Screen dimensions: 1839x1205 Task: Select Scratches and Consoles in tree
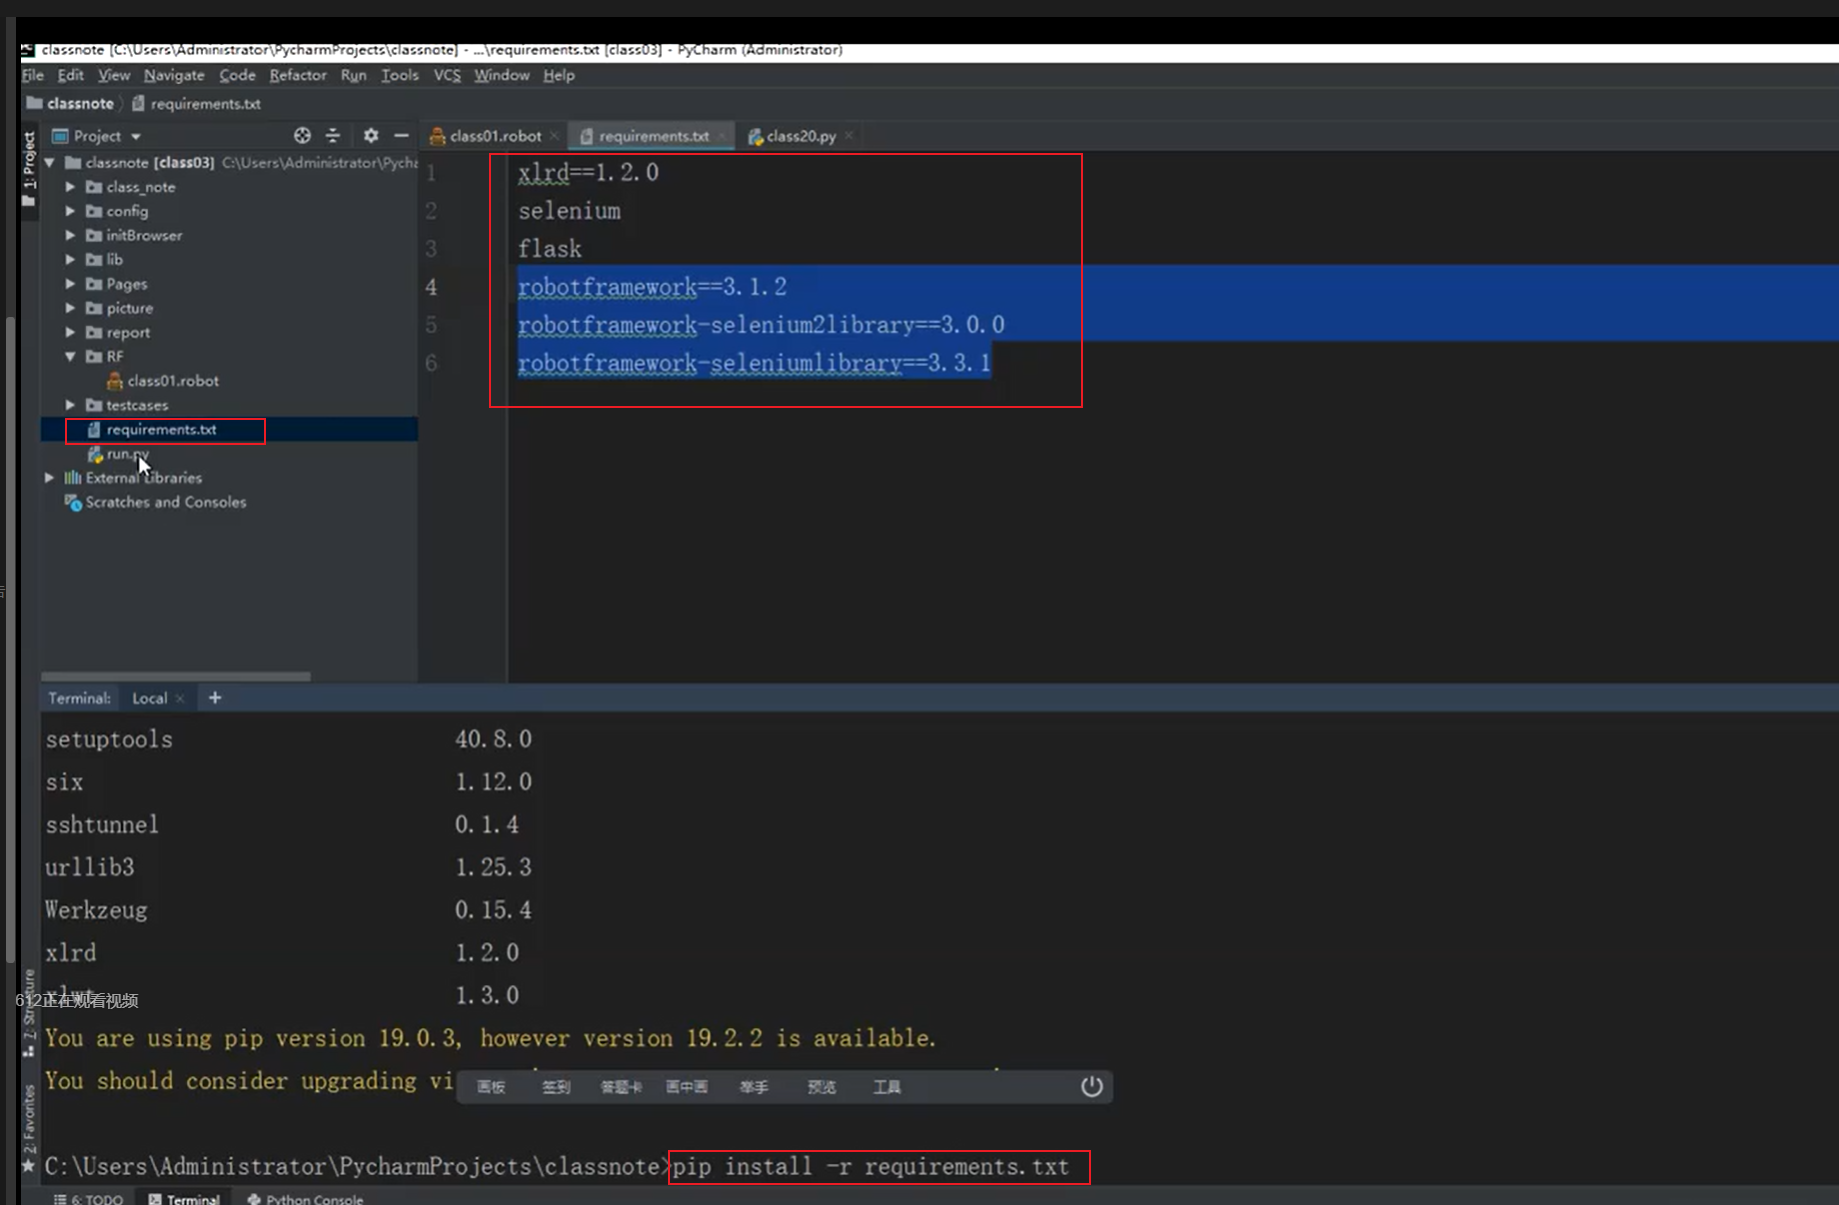(x=166, y=502)
